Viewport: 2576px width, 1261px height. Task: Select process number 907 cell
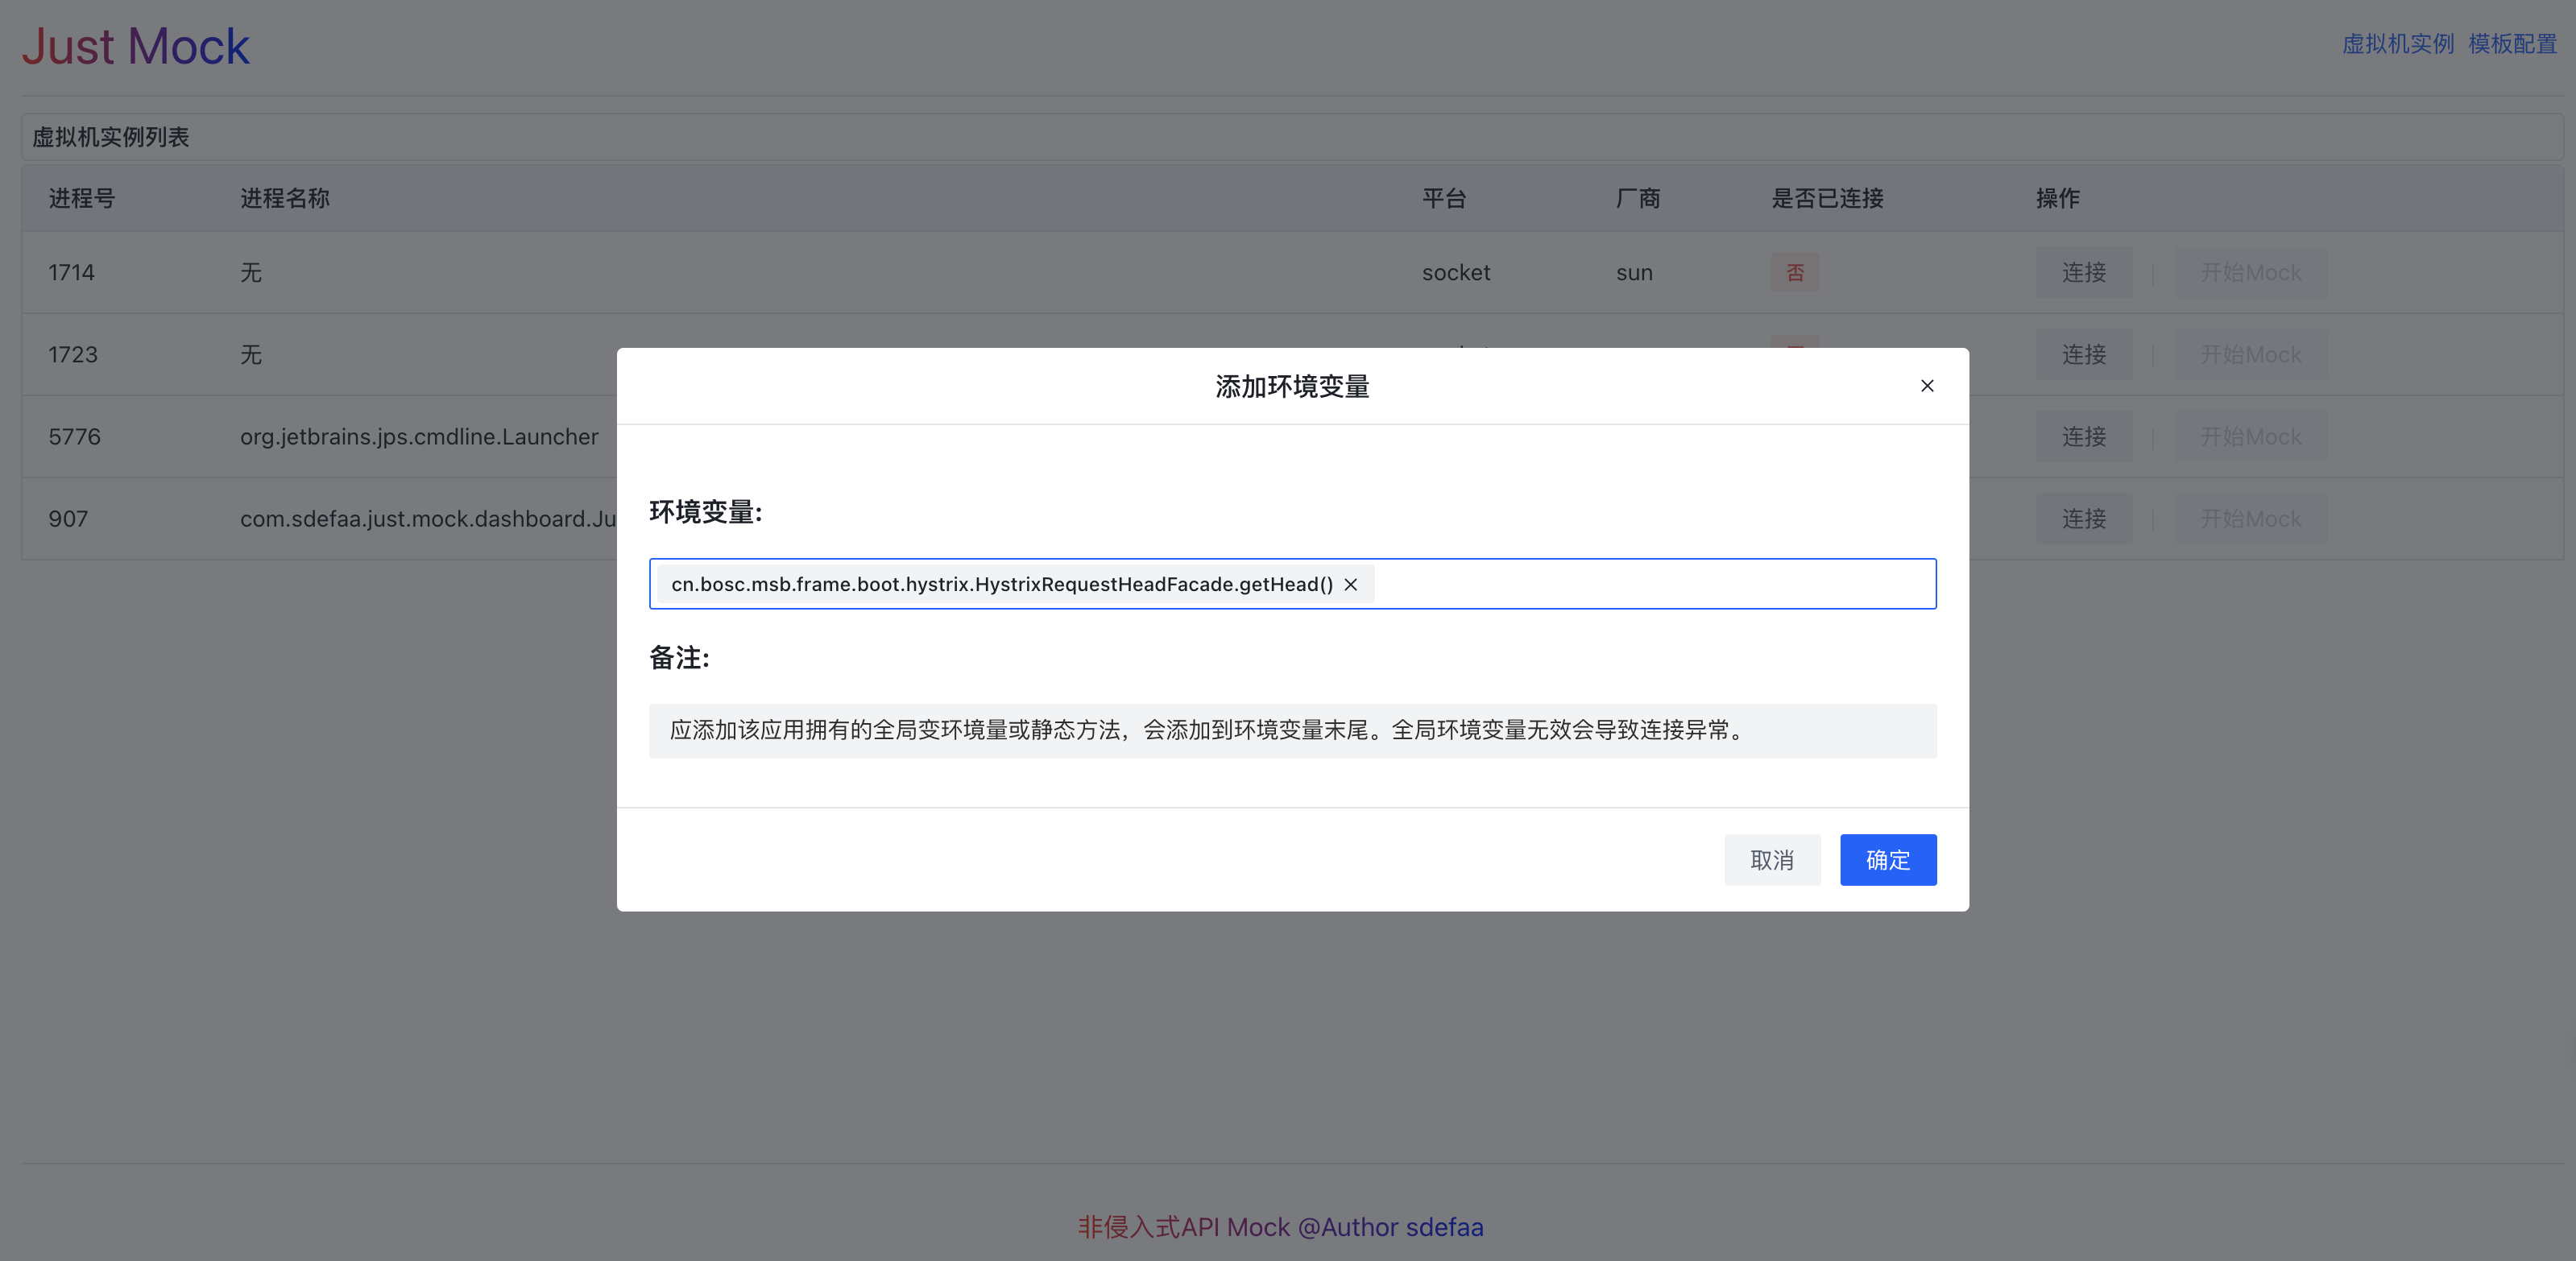pyautogui.click(x=68, y=519)
